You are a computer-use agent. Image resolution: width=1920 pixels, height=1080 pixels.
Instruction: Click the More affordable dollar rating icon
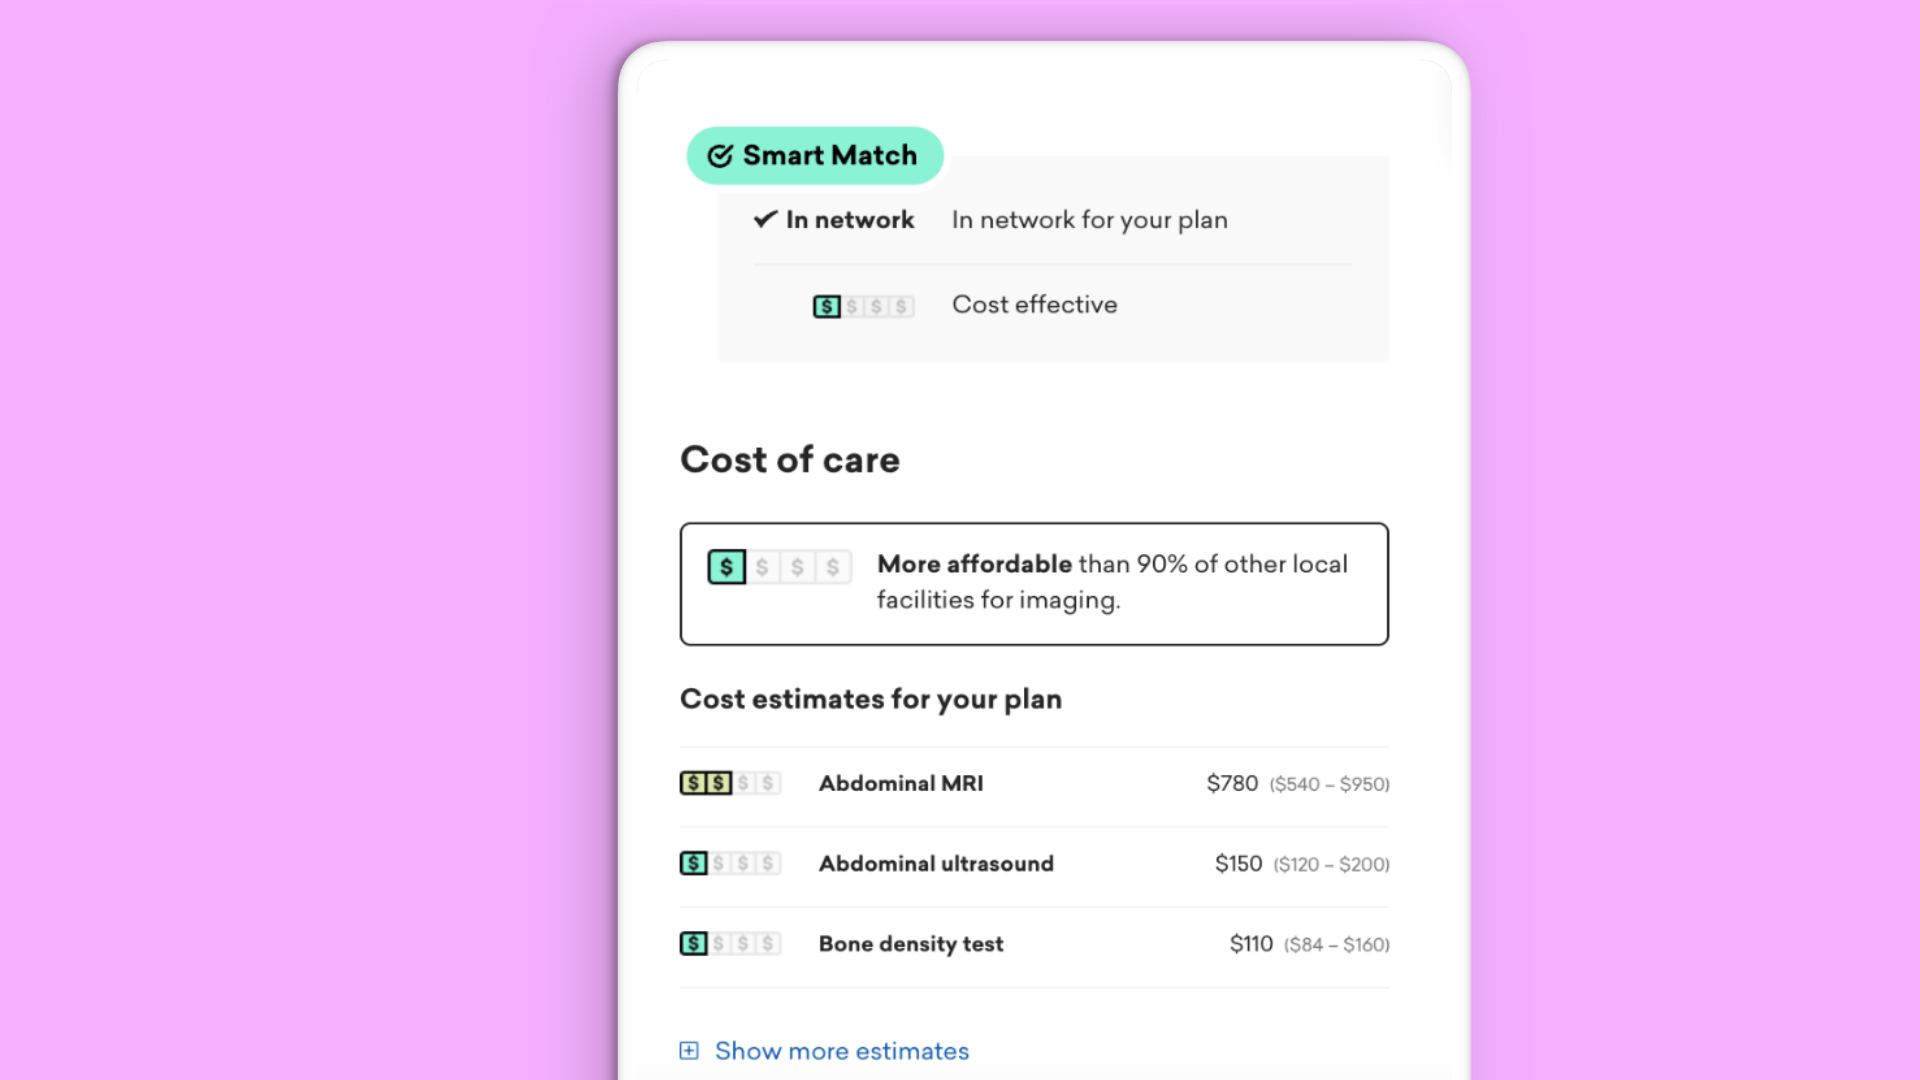point(779,567)
